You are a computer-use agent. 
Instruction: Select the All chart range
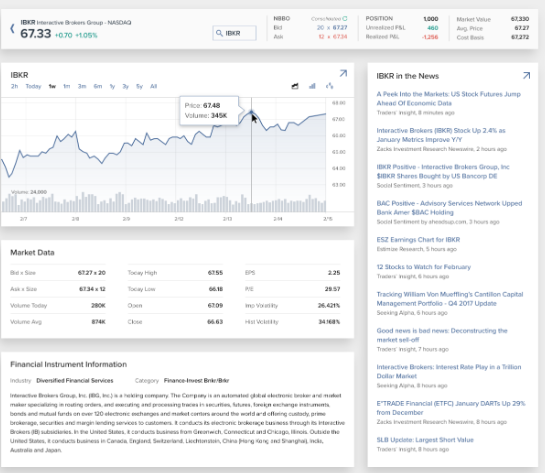click(153, 86)
